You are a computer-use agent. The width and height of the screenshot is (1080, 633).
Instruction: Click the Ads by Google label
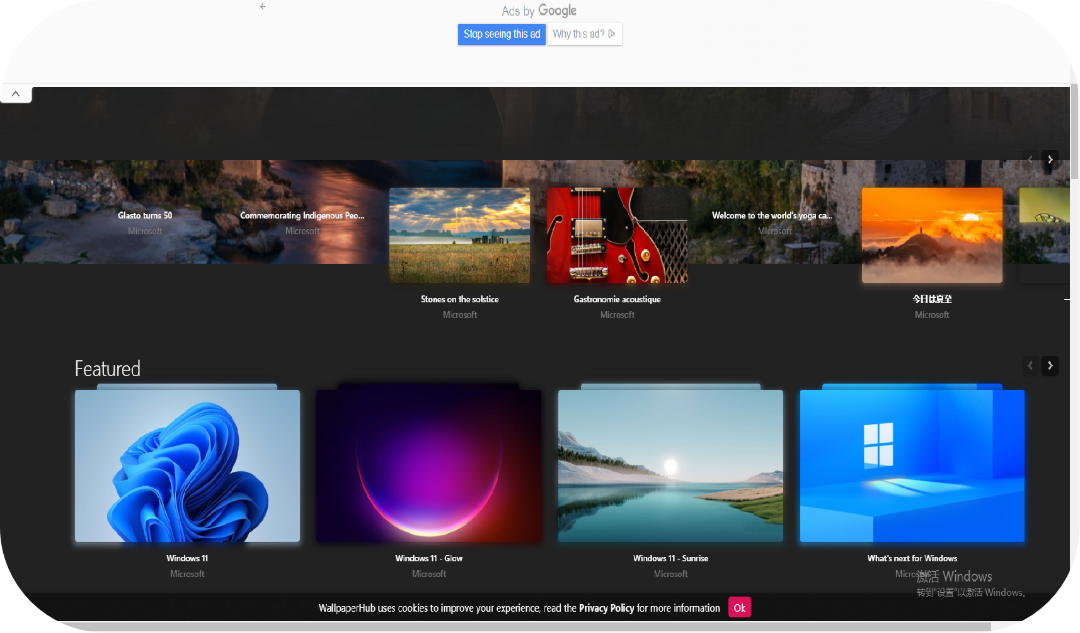pos(539,10)
